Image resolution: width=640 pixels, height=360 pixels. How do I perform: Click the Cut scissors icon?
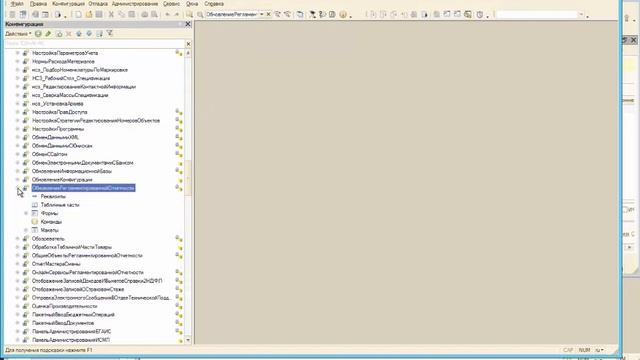(111, 14)
